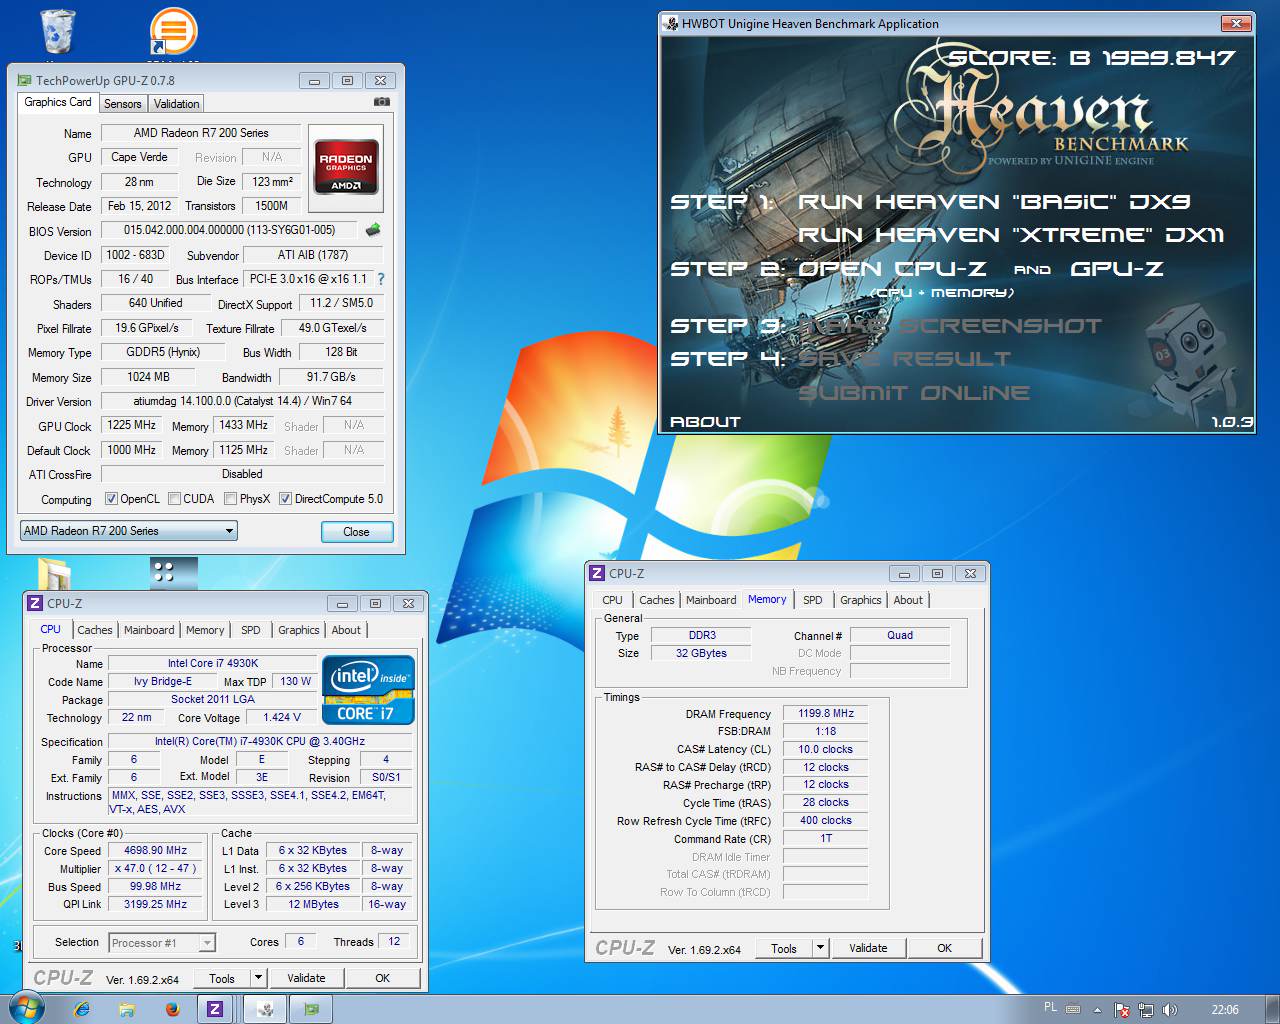Open the Mainboard tab in the left CPU-Z
Screen dimensions: 1280x1024
[x=149, y=630]
